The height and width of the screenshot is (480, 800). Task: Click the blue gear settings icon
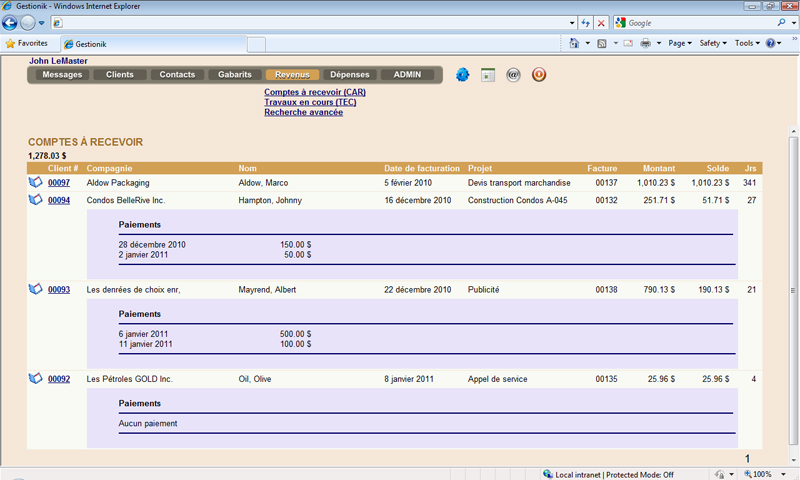pos(462,75)
